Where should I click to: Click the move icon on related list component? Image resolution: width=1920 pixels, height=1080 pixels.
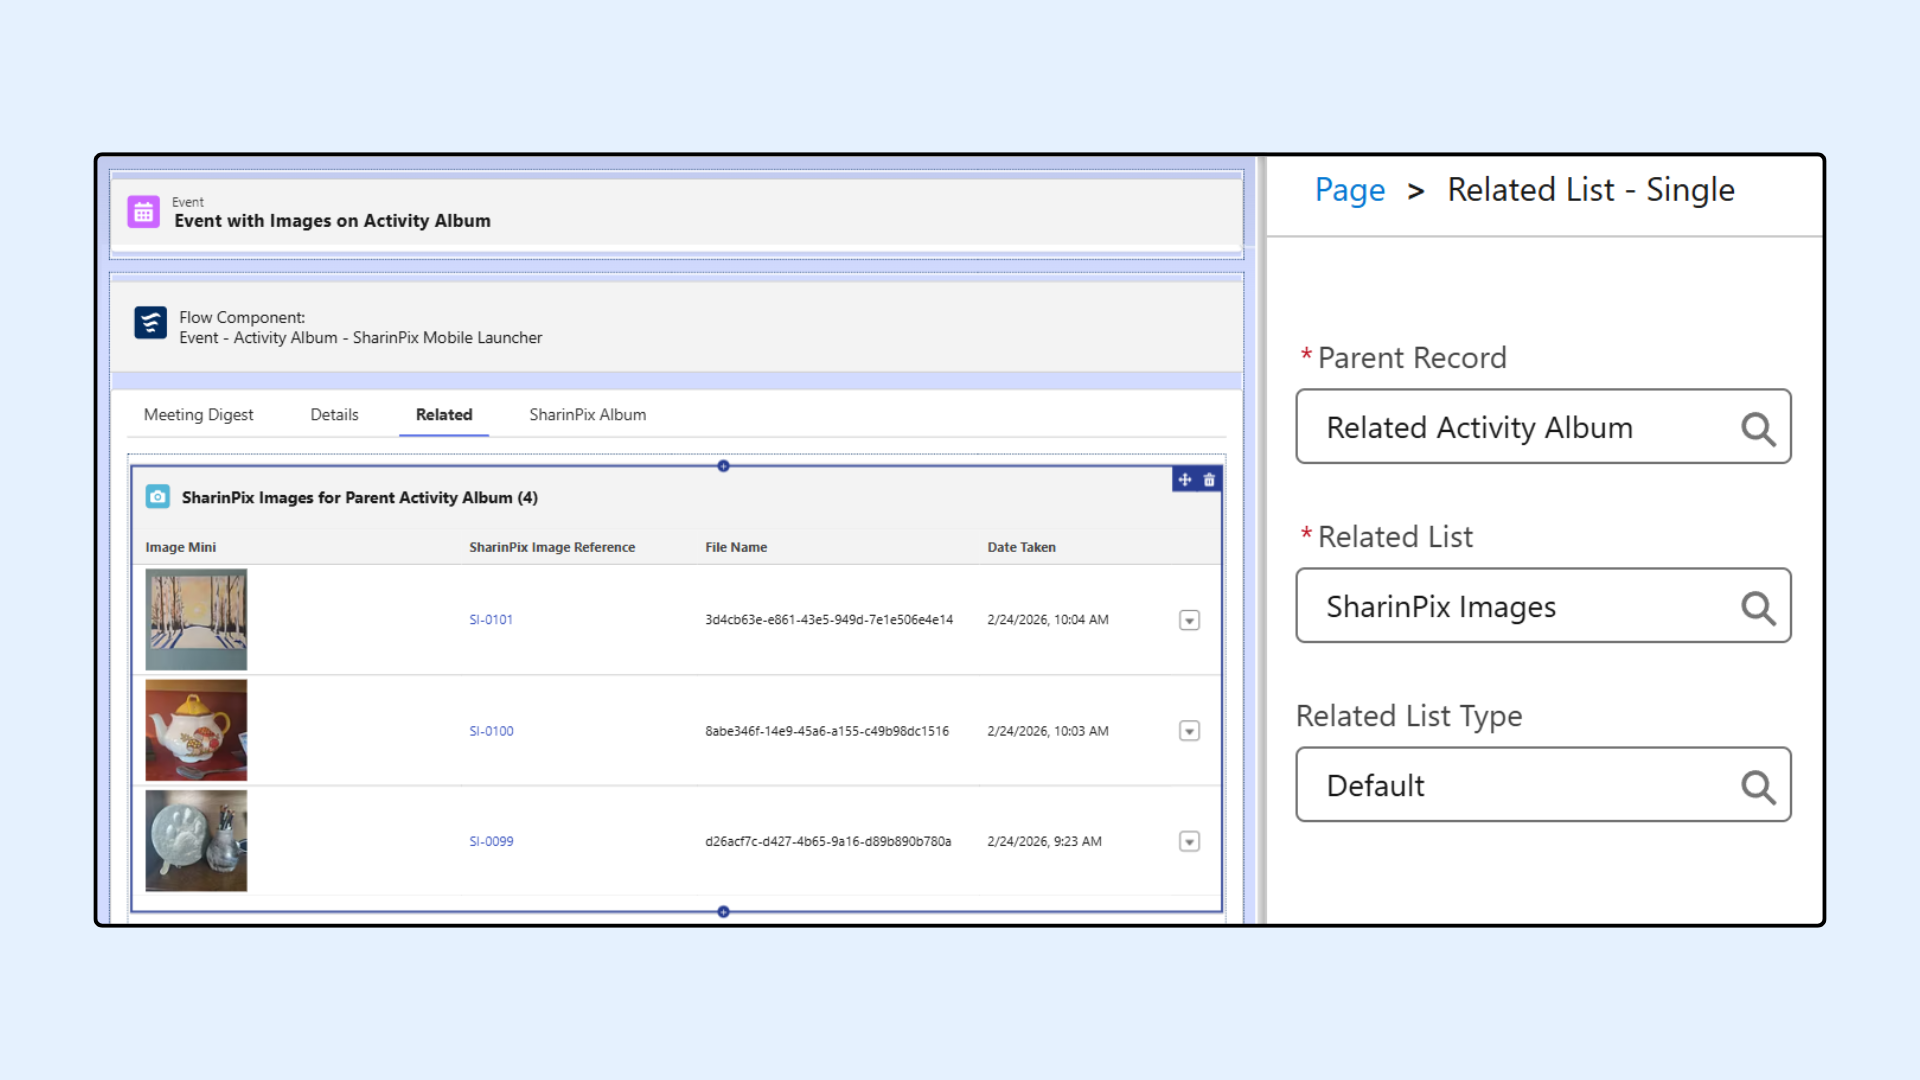coord(1185,480)
